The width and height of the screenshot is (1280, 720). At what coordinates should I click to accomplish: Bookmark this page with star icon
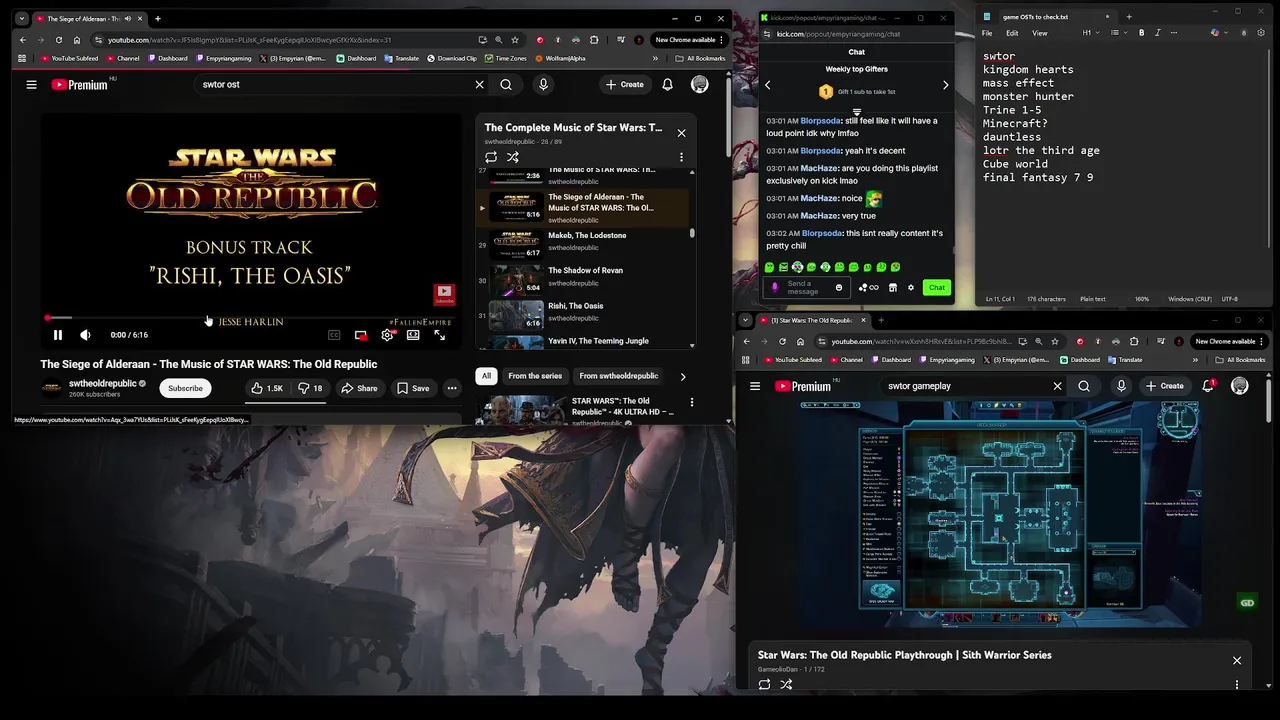pyautogui.click(x=515, y=40)
